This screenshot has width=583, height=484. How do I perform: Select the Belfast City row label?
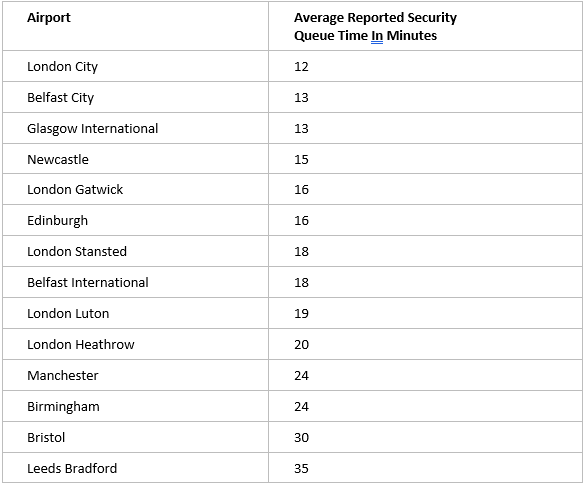pos(61,97)
